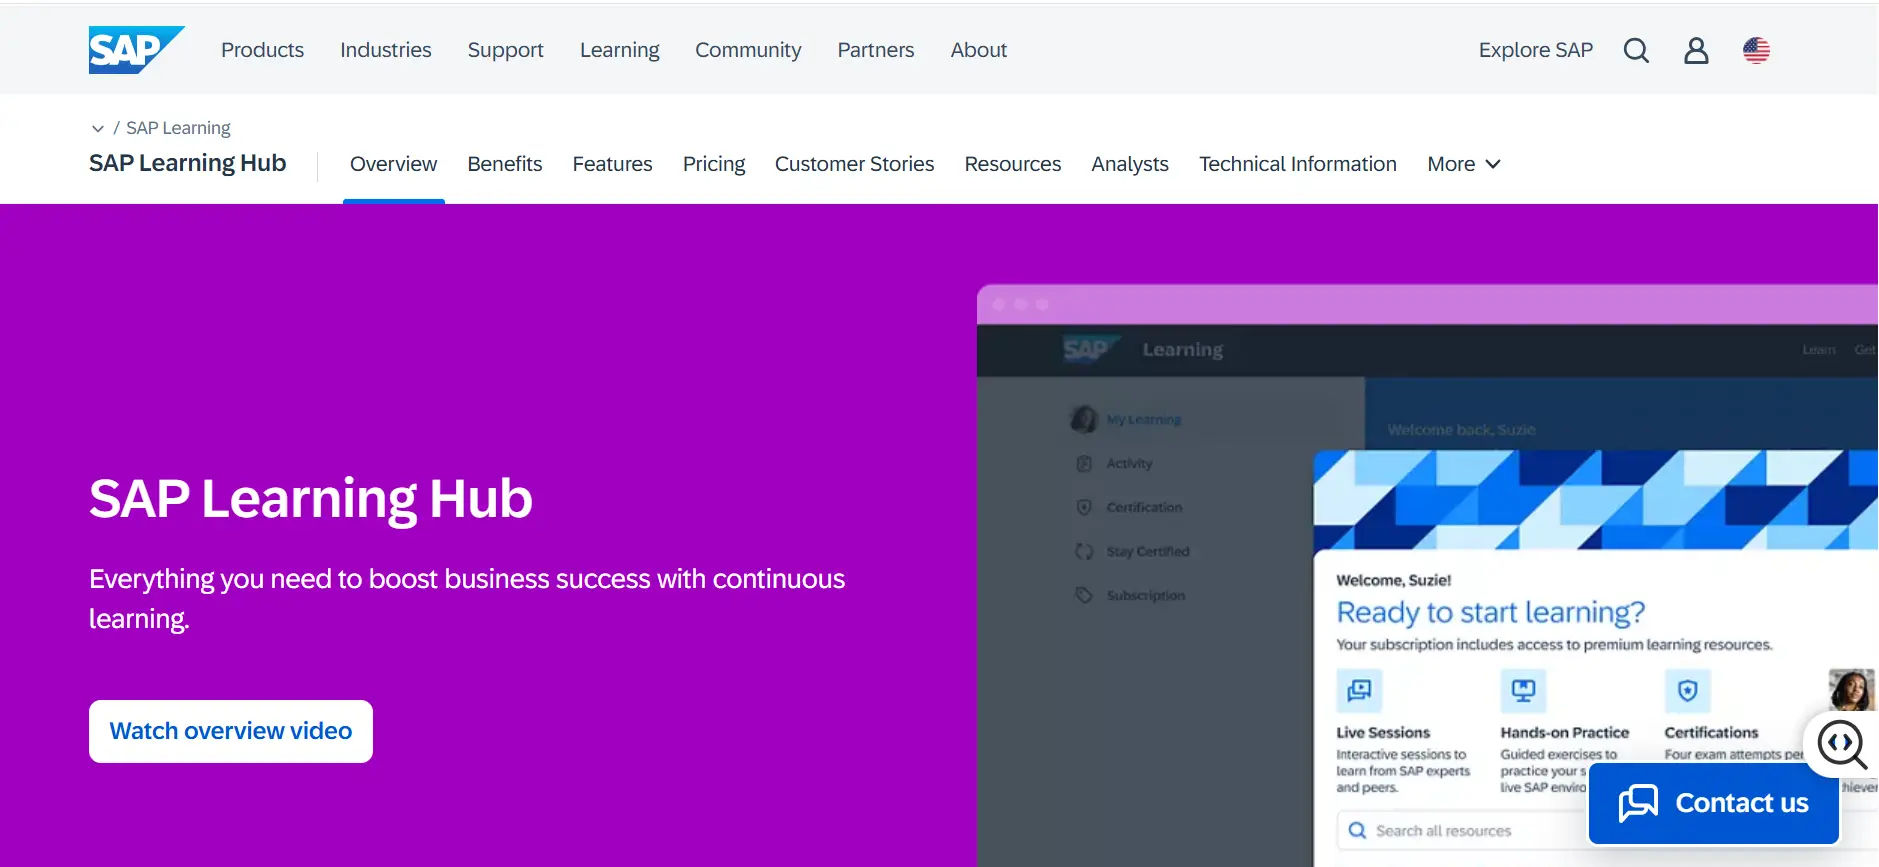Viewport: 1879px width, 867px height.
Task: Open the Technical Information tab
Action: pos(1298,164)
